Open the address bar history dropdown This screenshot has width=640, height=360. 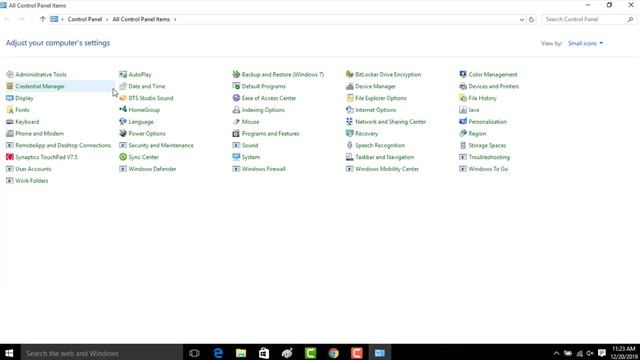click(522, 20)
